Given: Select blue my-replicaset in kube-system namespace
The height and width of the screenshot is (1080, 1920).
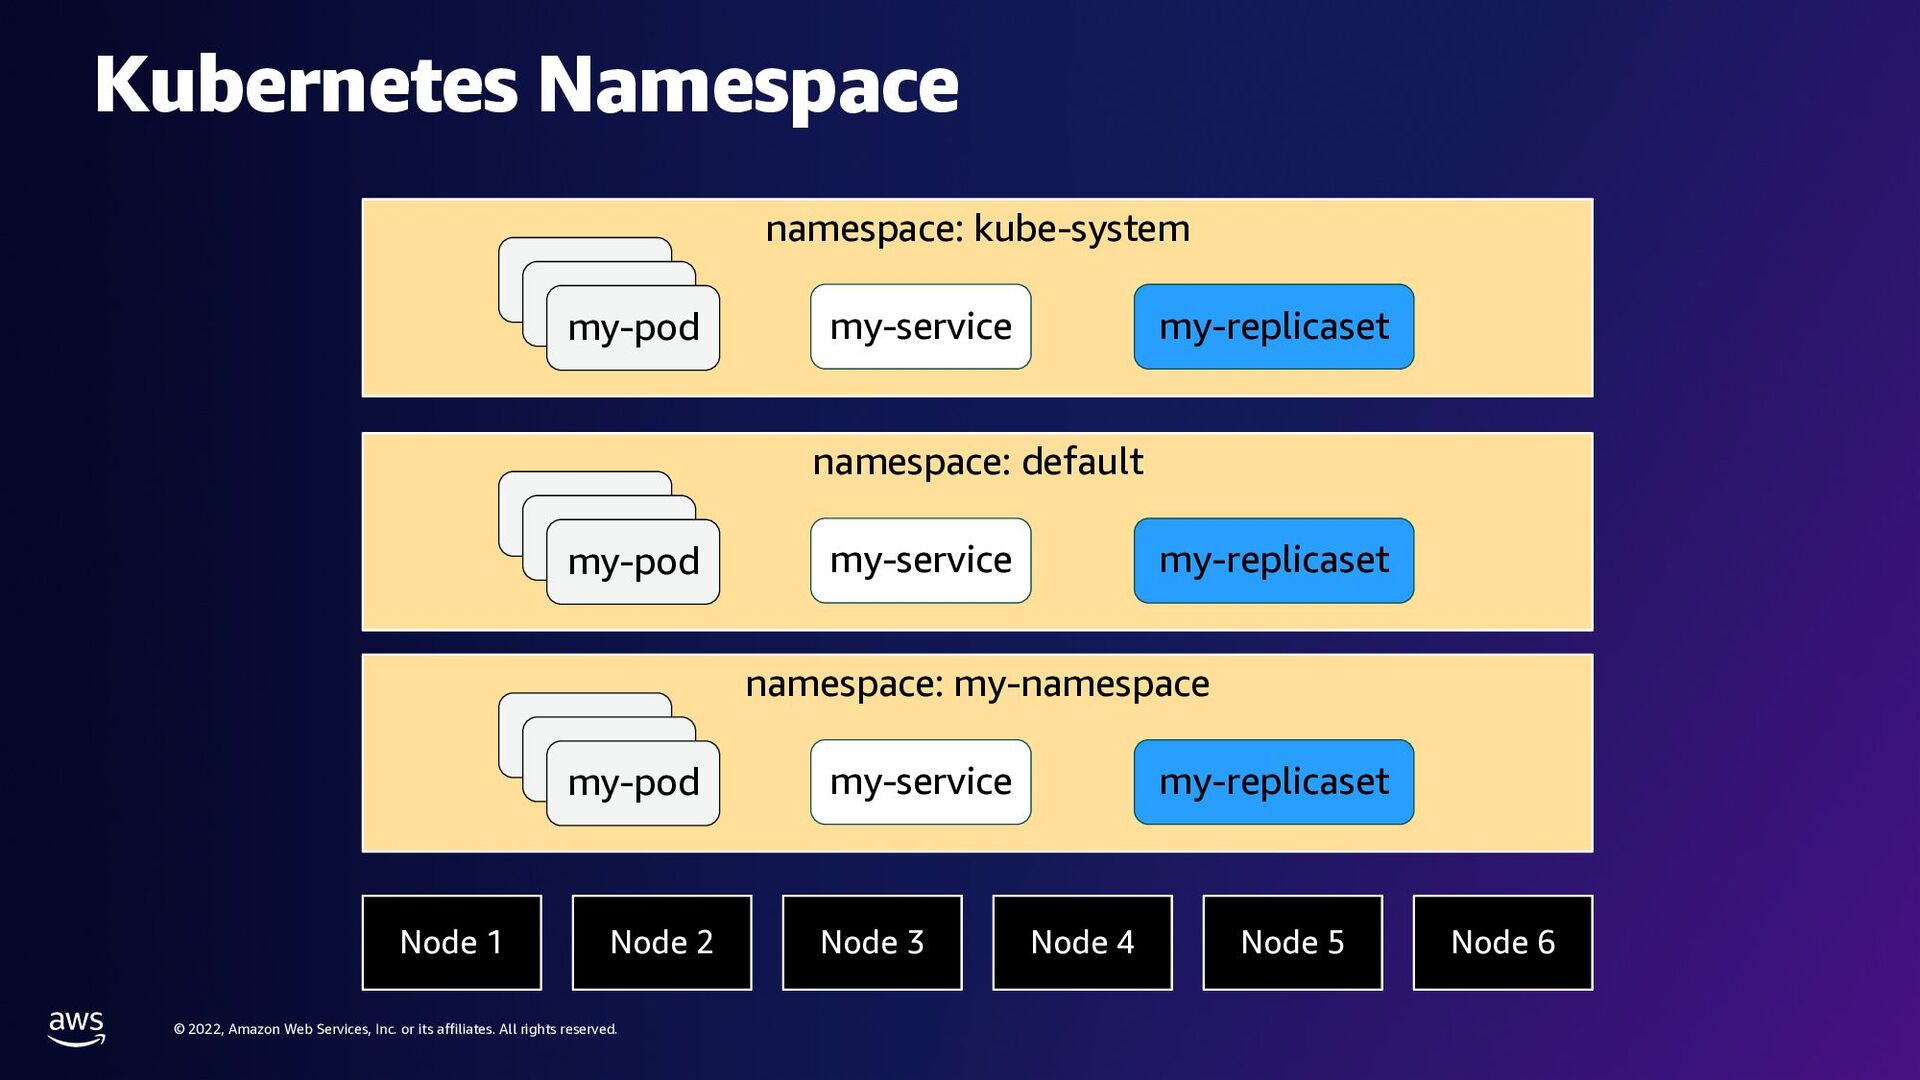Looking at the screenshot, I should click(x=1273, y=327).
